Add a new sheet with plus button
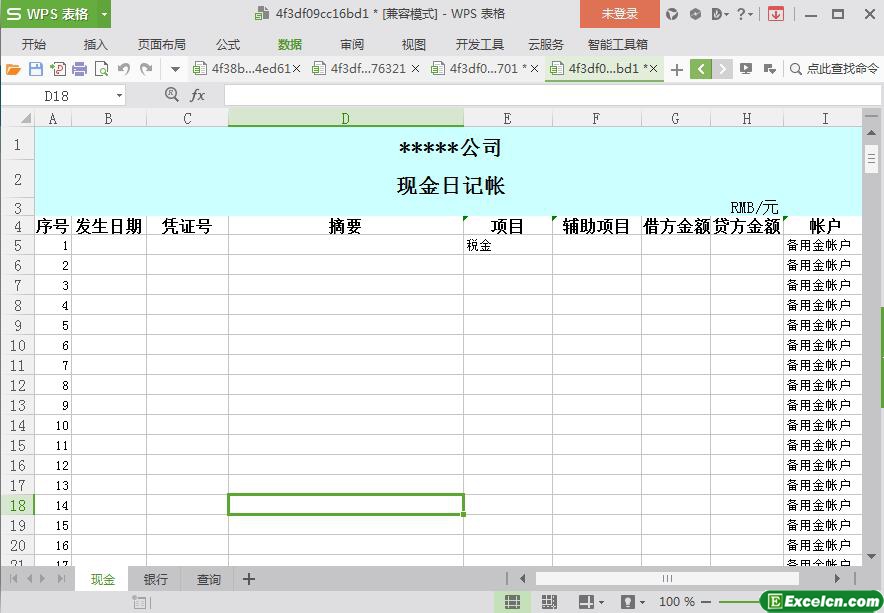Image resolution: width=884 pixels, height=613 pixels. (249, 579)
